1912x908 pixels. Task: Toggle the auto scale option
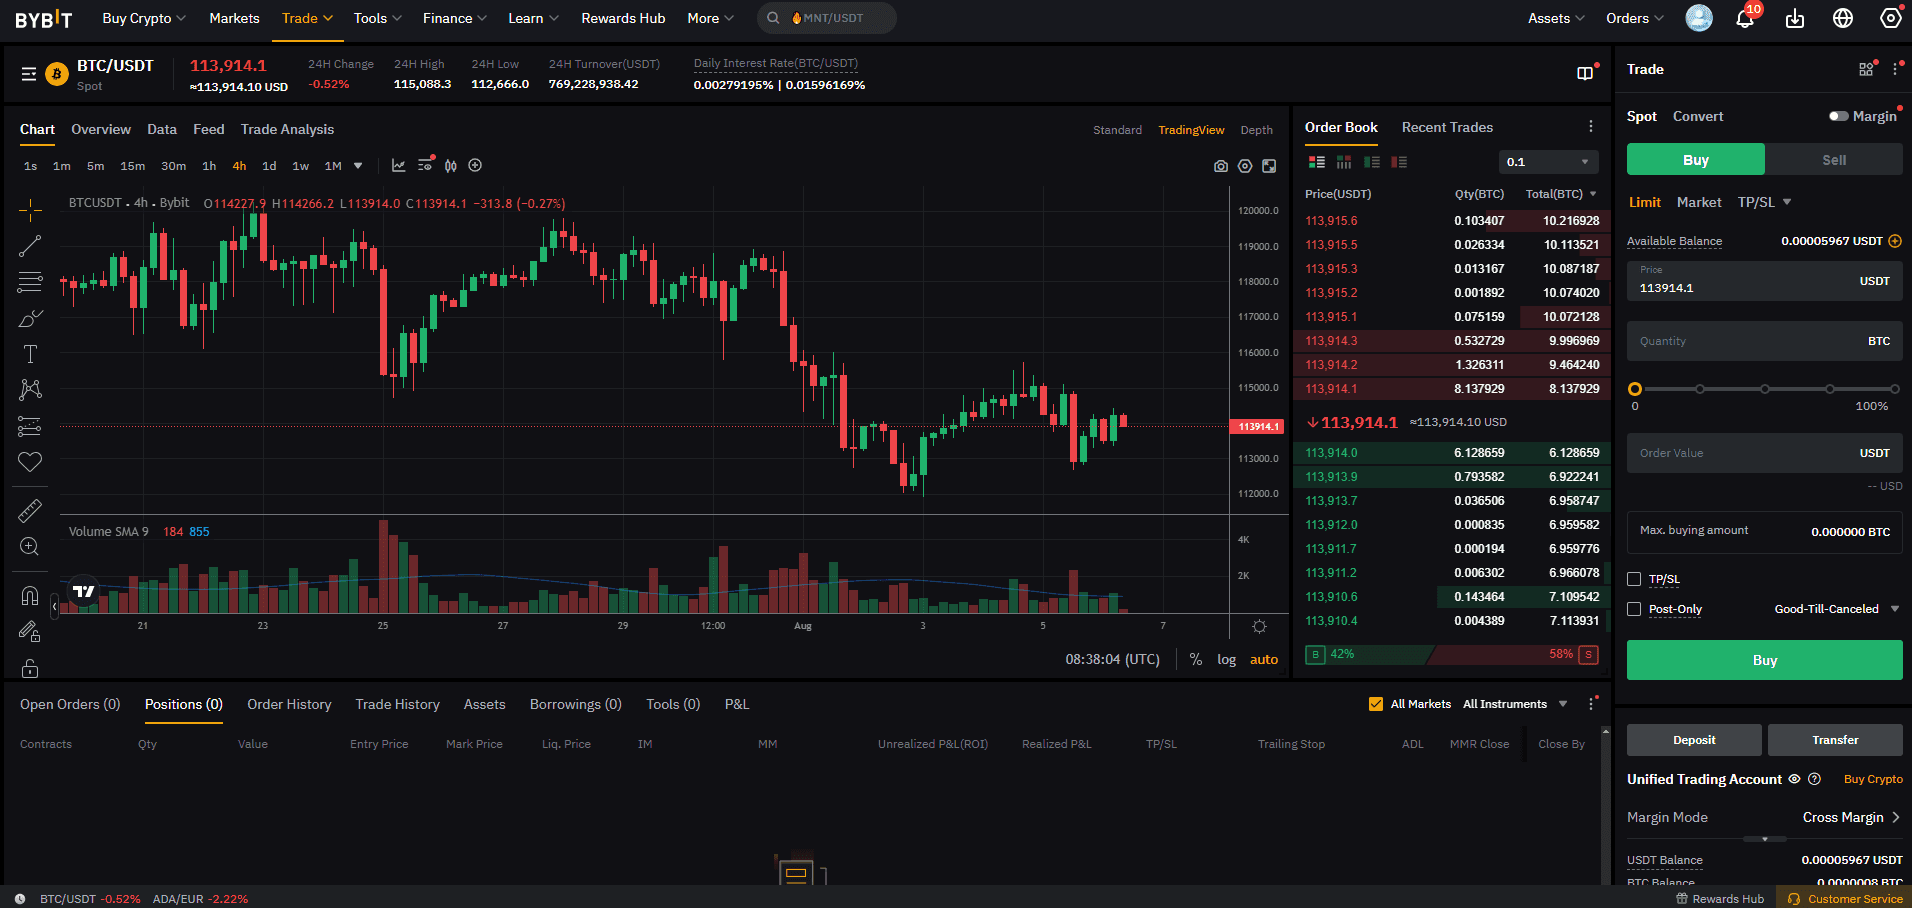click(1264, 660)
